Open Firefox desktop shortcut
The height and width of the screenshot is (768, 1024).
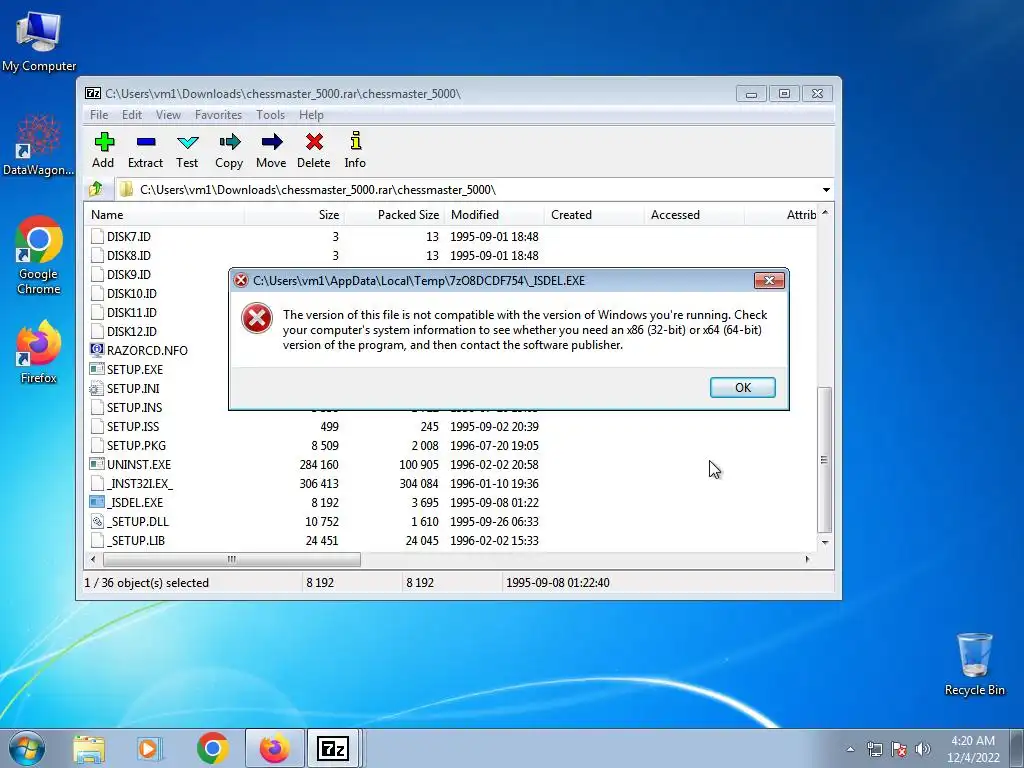click(x=39, y=351)
